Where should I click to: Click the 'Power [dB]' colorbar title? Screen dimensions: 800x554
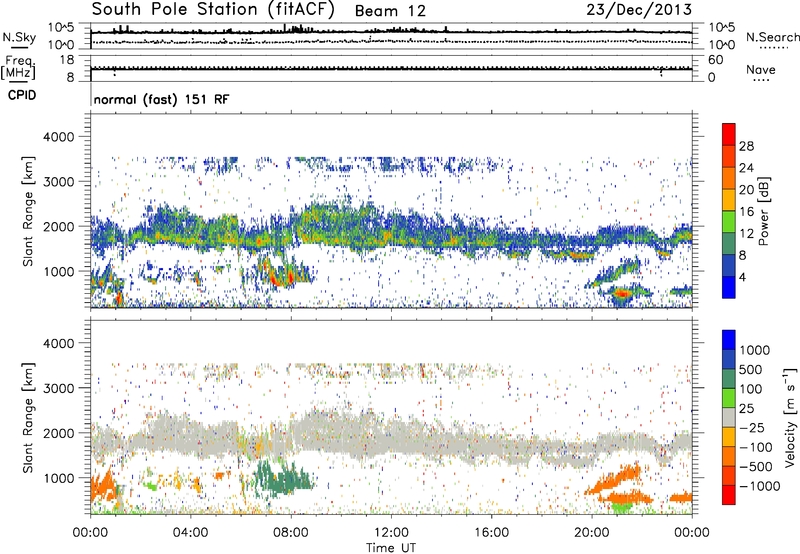click(x=763, y=211)
